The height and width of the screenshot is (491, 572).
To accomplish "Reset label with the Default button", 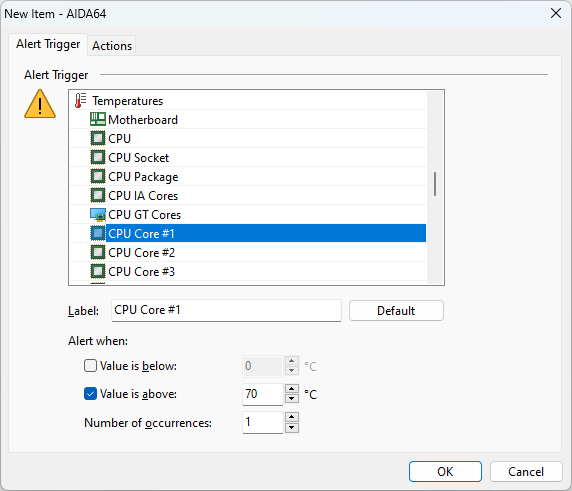I will point(396,310).
